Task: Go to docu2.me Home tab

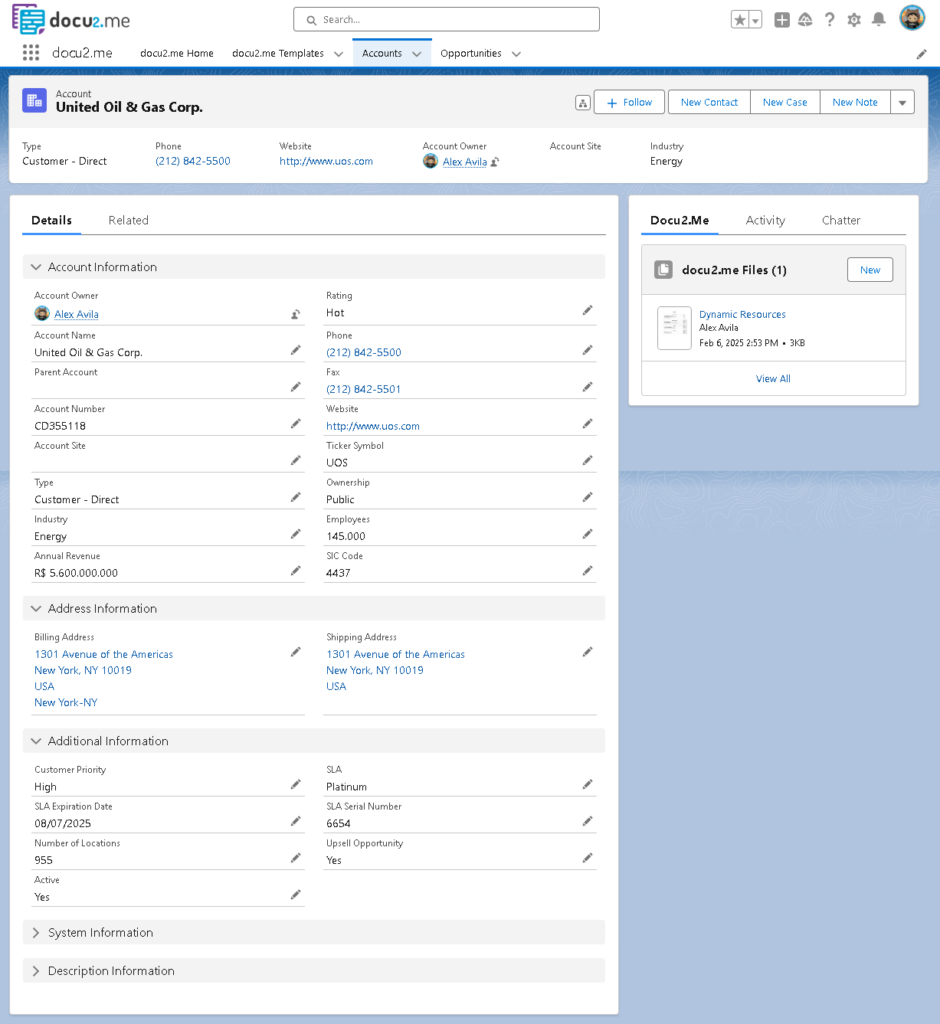Action: pyautogui.click(x=176, y=54)
